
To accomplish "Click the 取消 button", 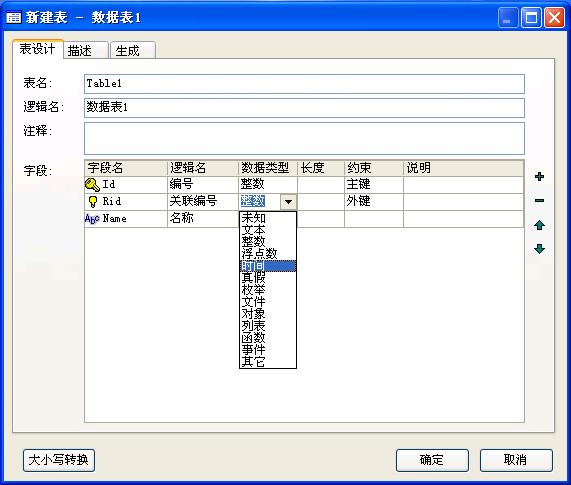I will point(516,460).
